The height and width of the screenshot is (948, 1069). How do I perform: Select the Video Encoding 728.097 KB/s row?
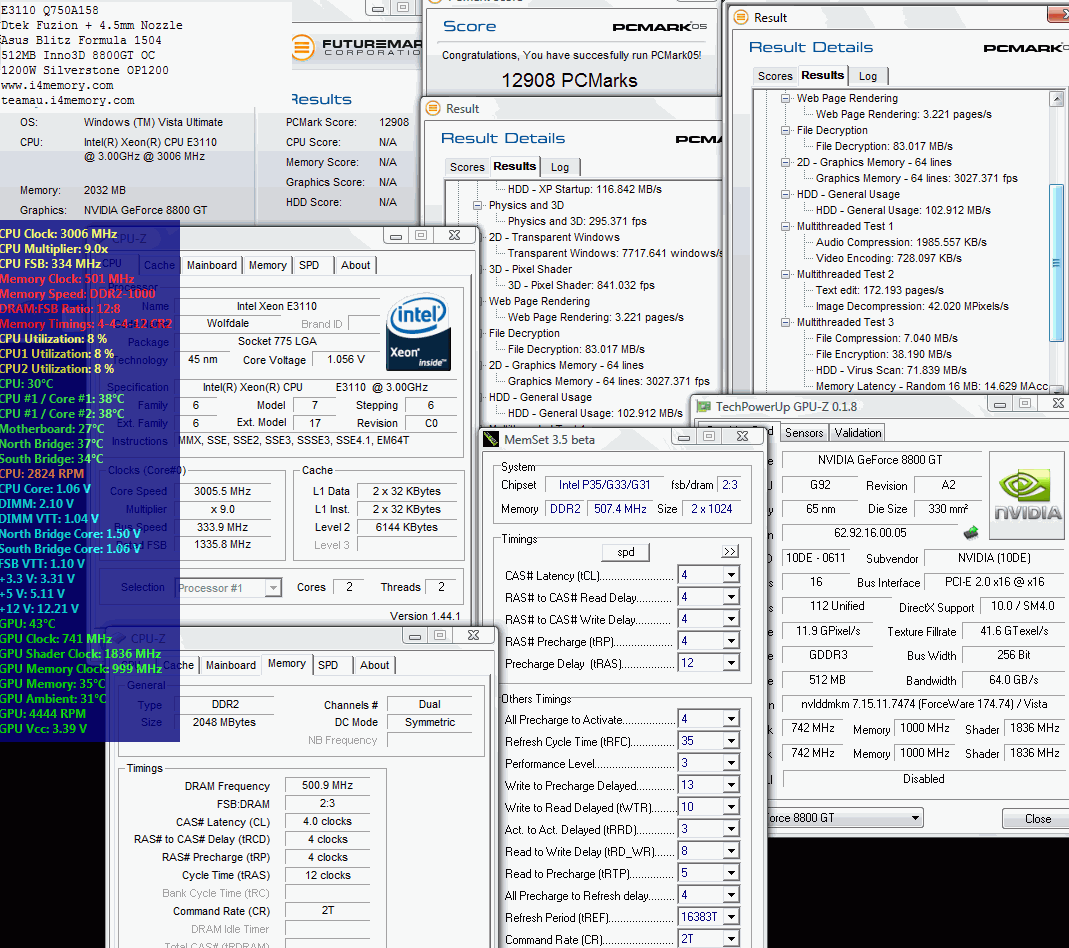coord(888,258)
